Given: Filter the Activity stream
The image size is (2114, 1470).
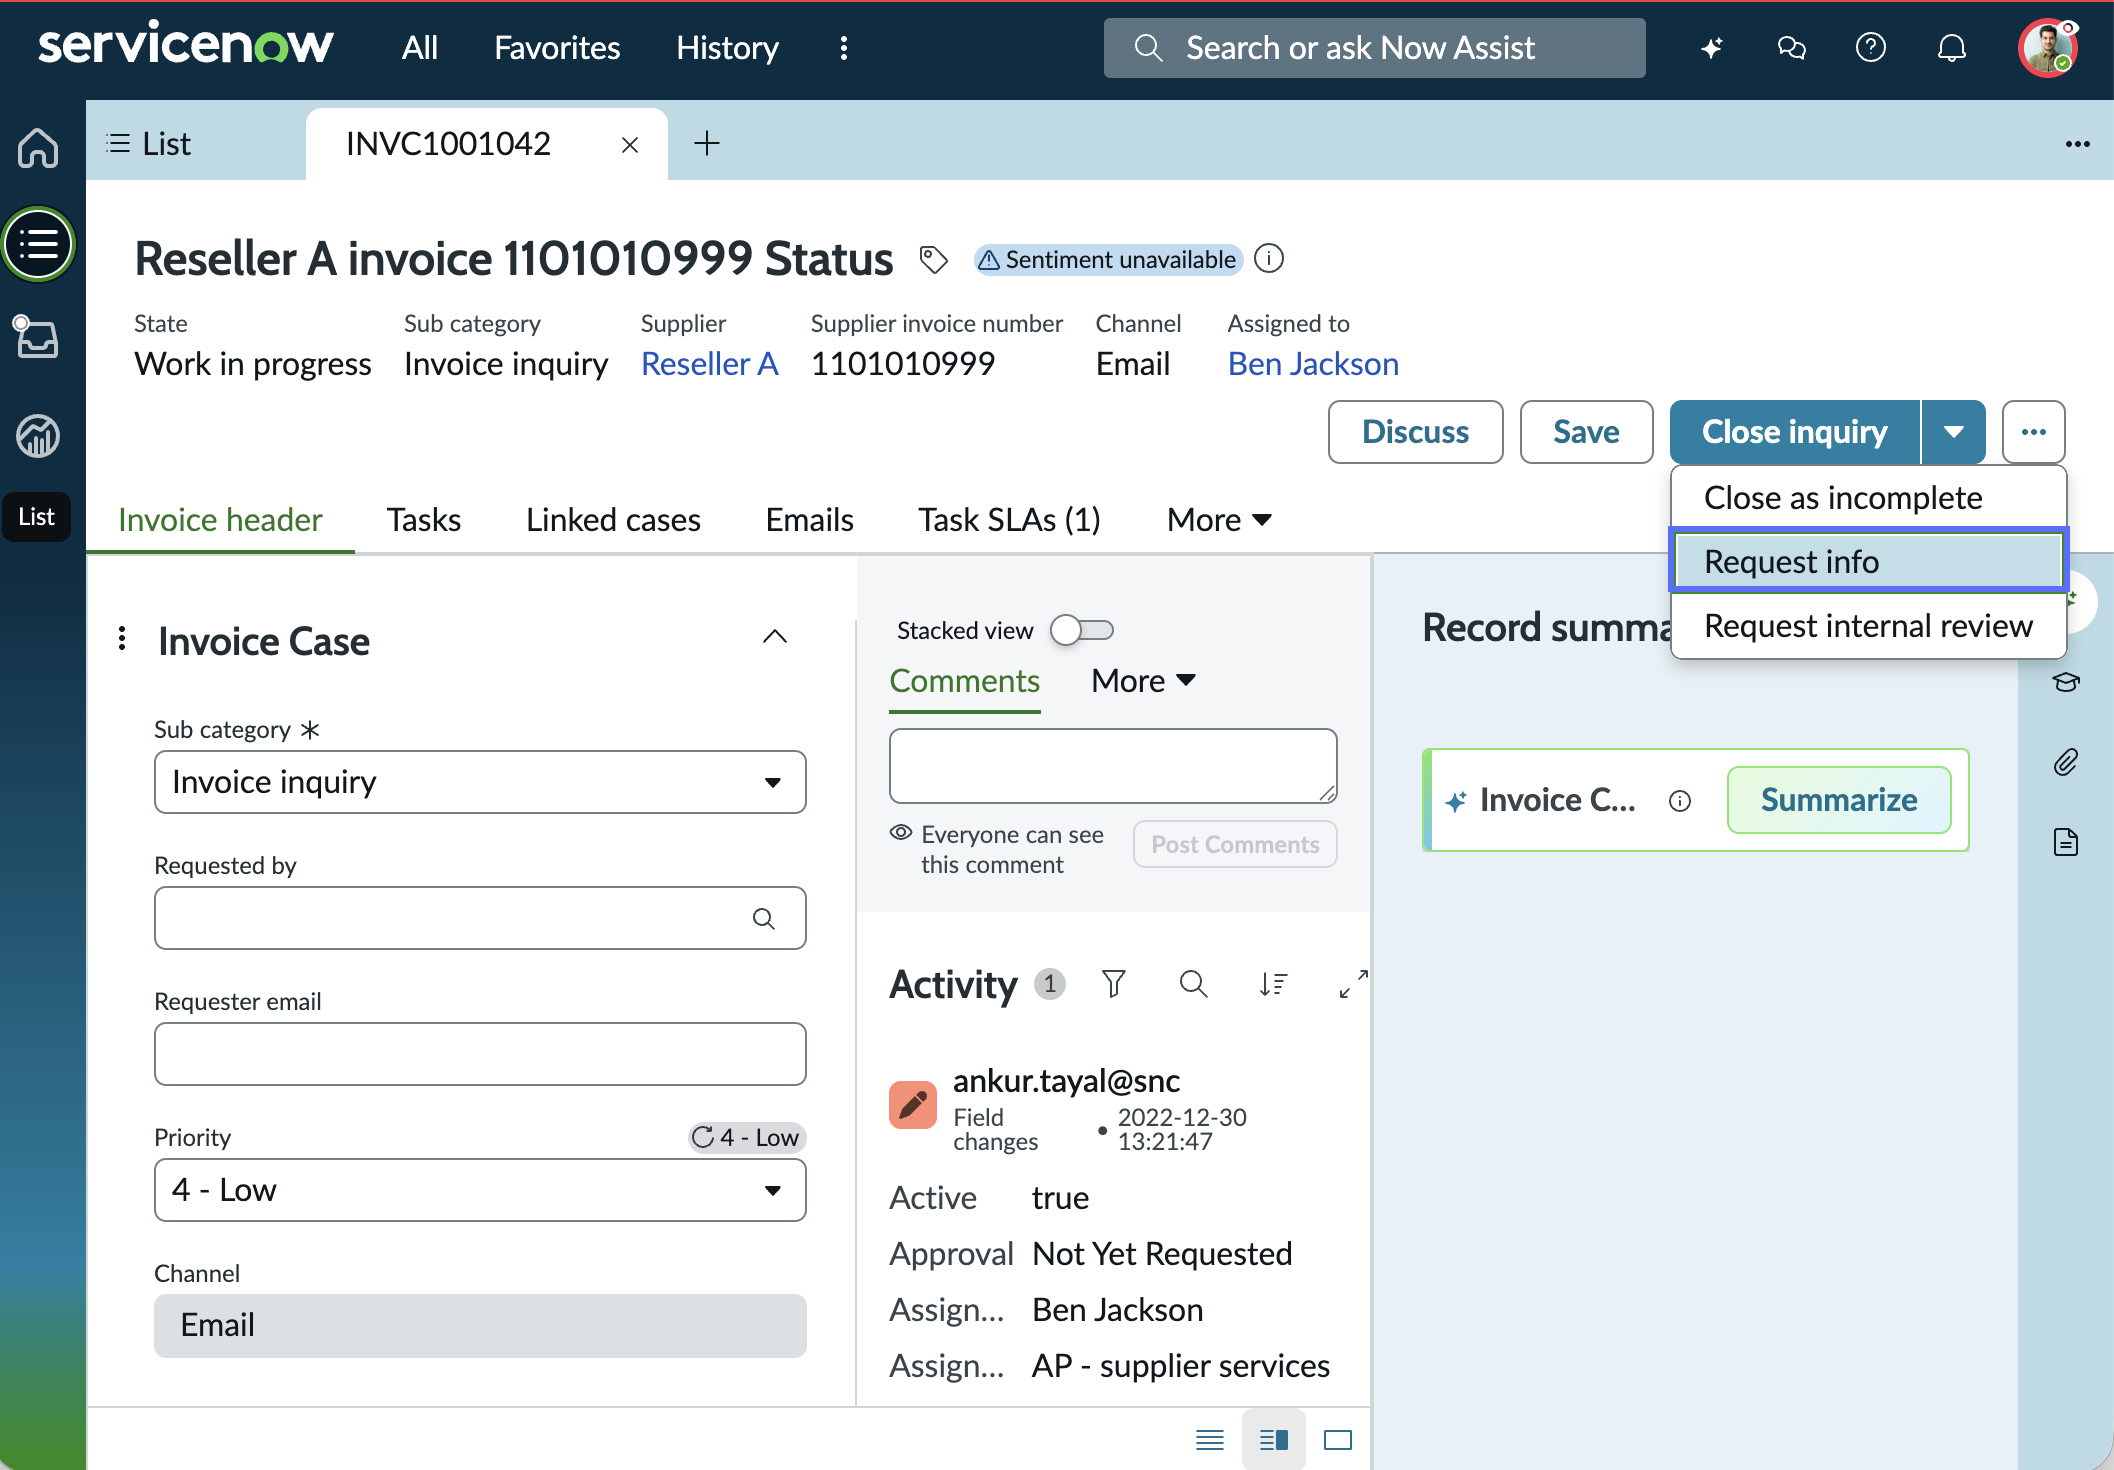Looking at the screenshot, I should (x=1114, y=984).
